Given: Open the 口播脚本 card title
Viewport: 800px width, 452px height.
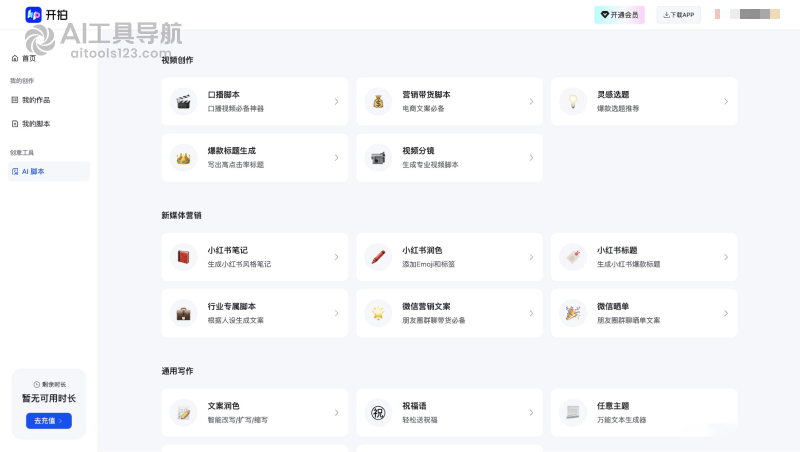Looking at the screenshot, I should (x=223, y=95).
